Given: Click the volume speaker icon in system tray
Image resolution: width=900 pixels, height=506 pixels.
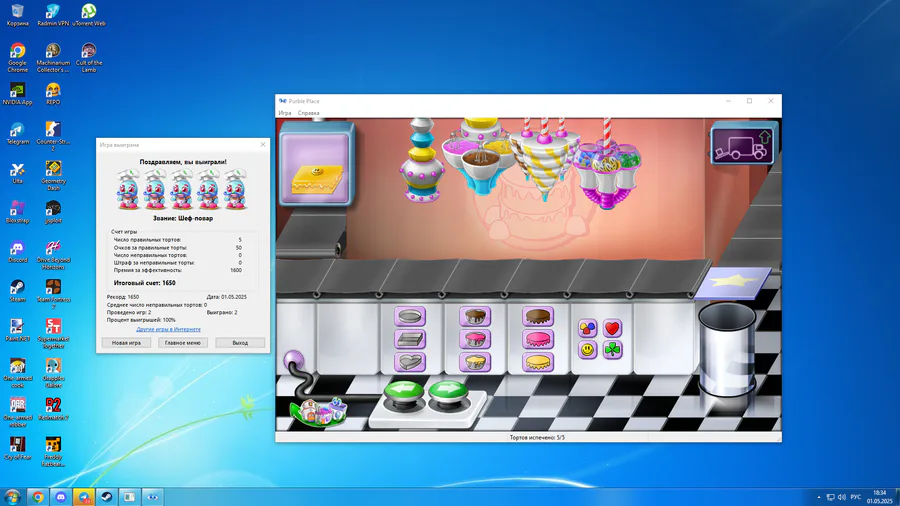Looking at the screenshot, I should (841, 497).
